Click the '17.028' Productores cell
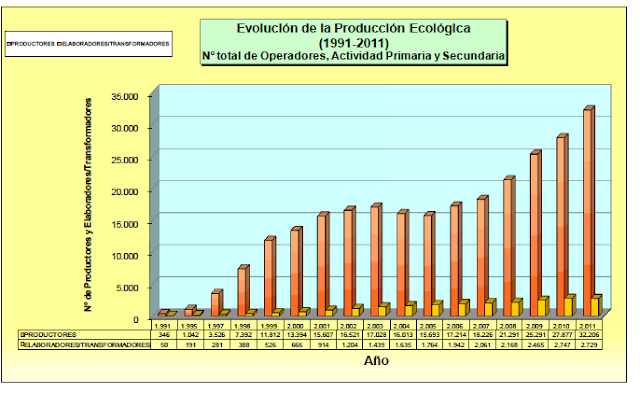The height and width of the screenshot is (393, 640). click(x=376, y=335)
